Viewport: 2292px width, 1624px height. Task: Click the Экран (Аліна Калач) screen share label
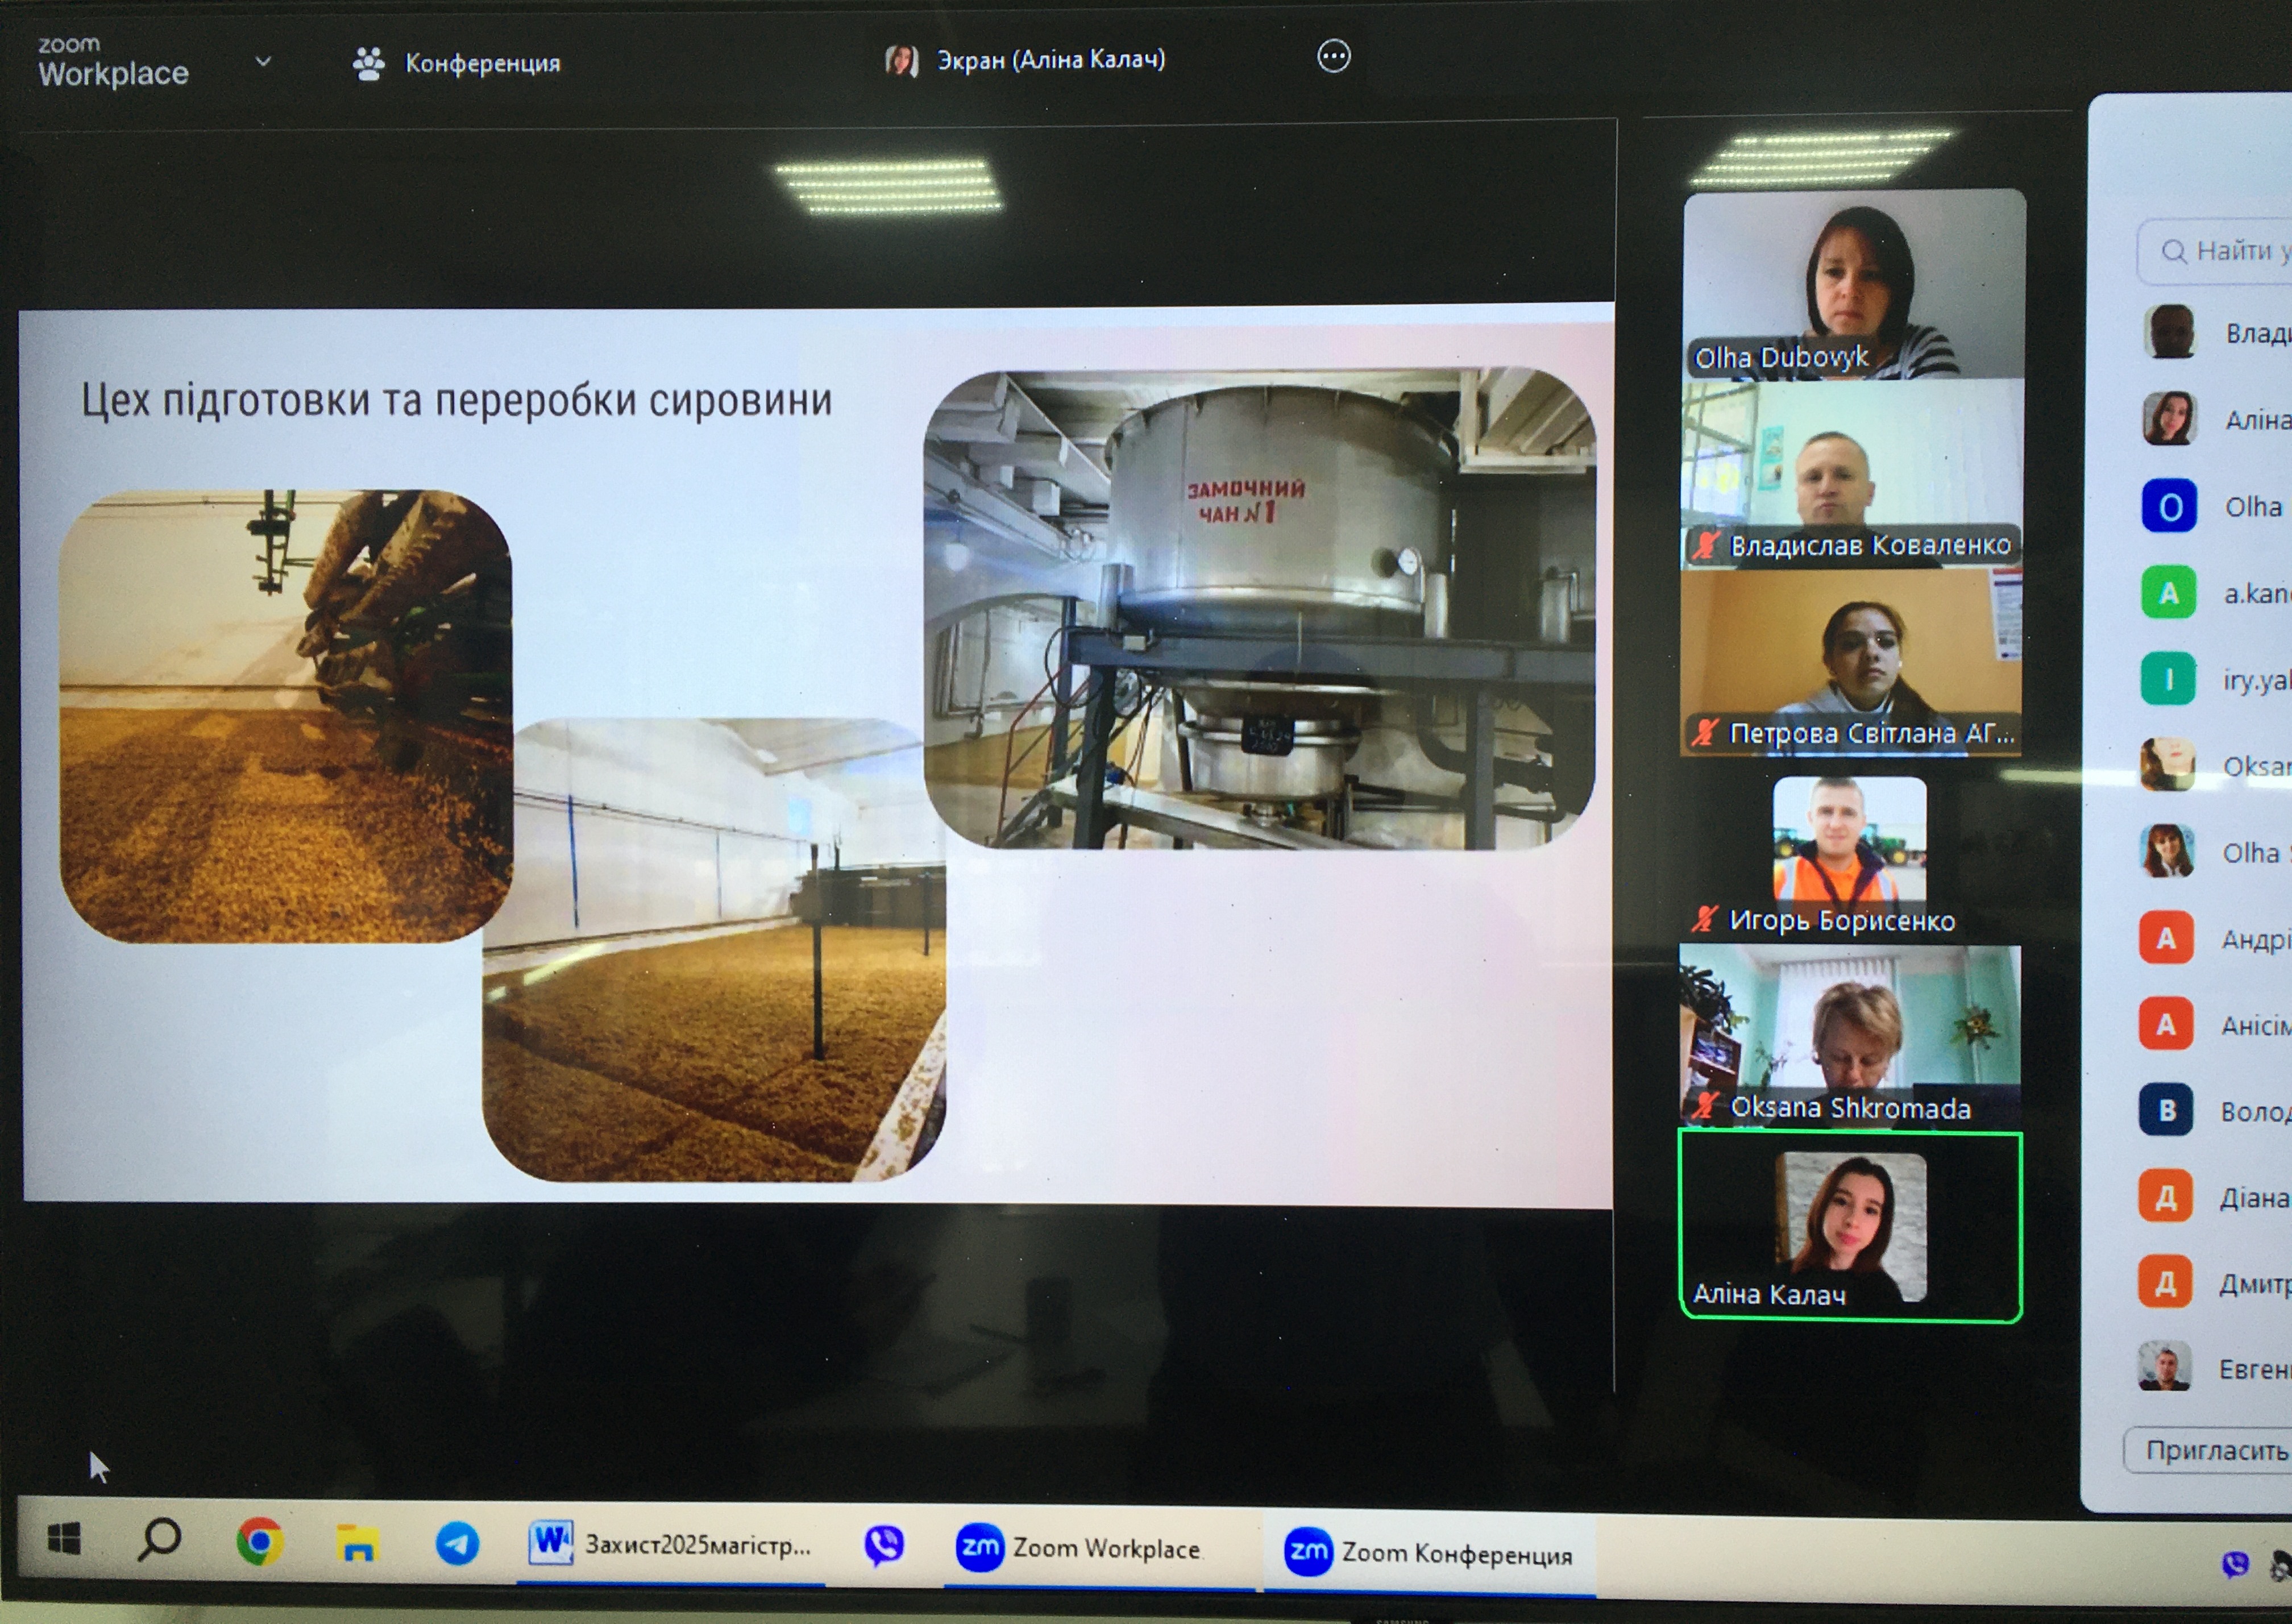pyautogui.click(x=1050, y=60)
